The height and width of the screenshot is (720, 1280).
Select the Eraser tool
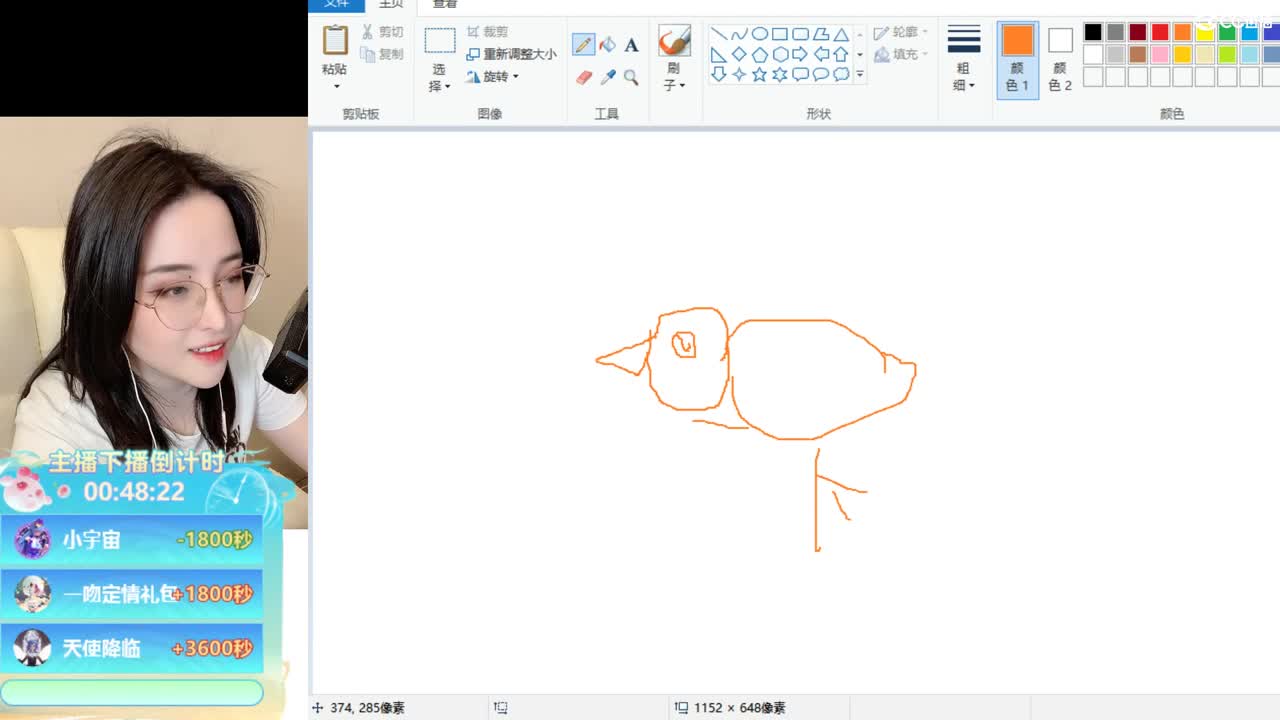click(584, 77)
